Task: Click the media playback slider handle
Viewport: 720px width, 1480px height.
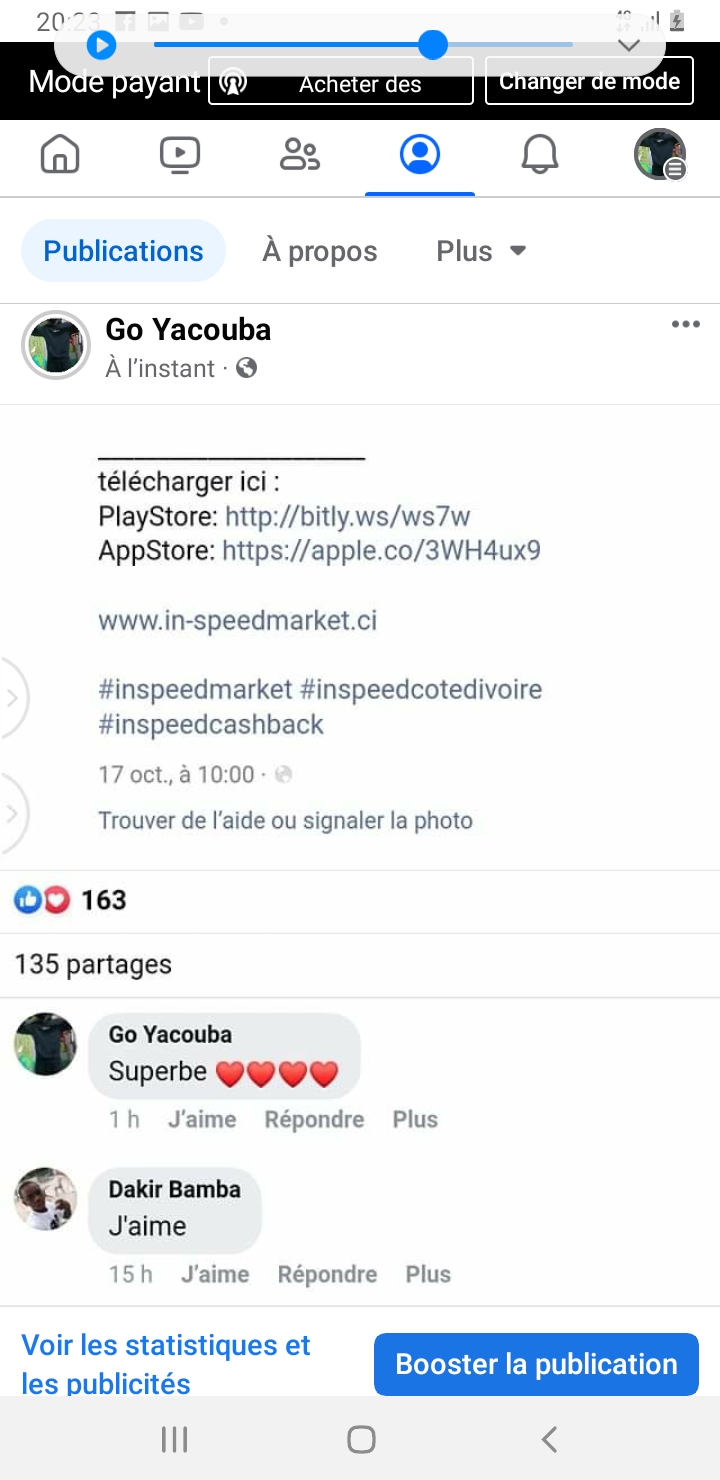Action: coord(432,45)
